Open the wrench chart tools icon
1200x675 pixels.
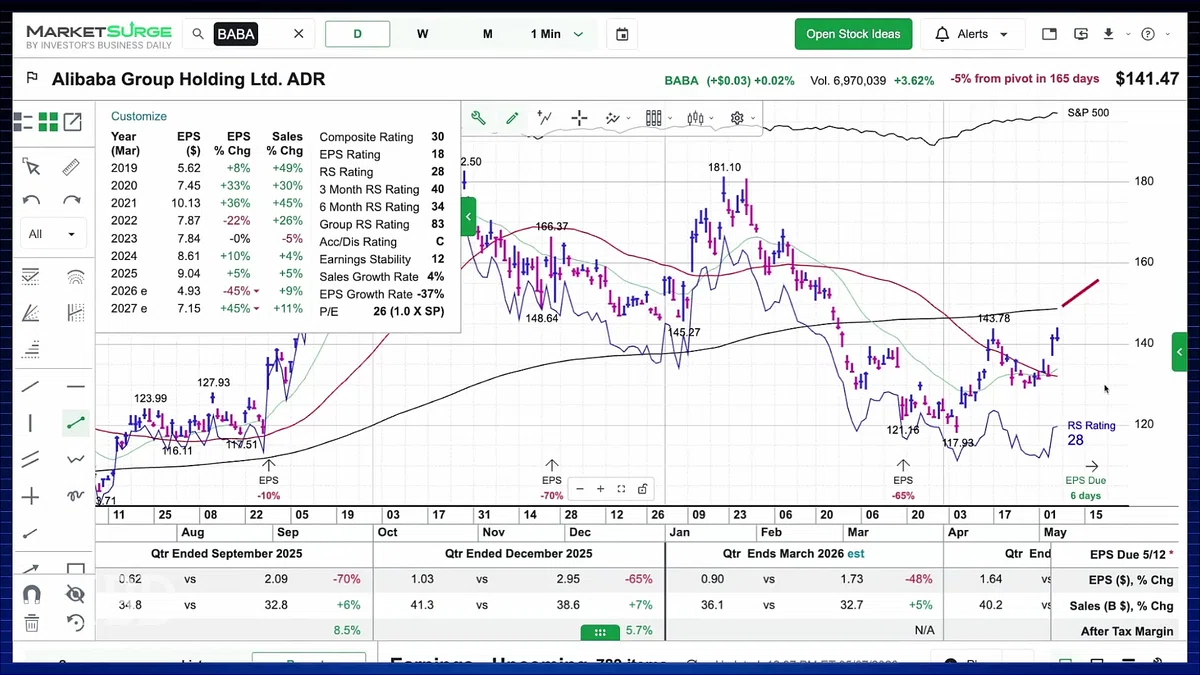pos(478,118)
